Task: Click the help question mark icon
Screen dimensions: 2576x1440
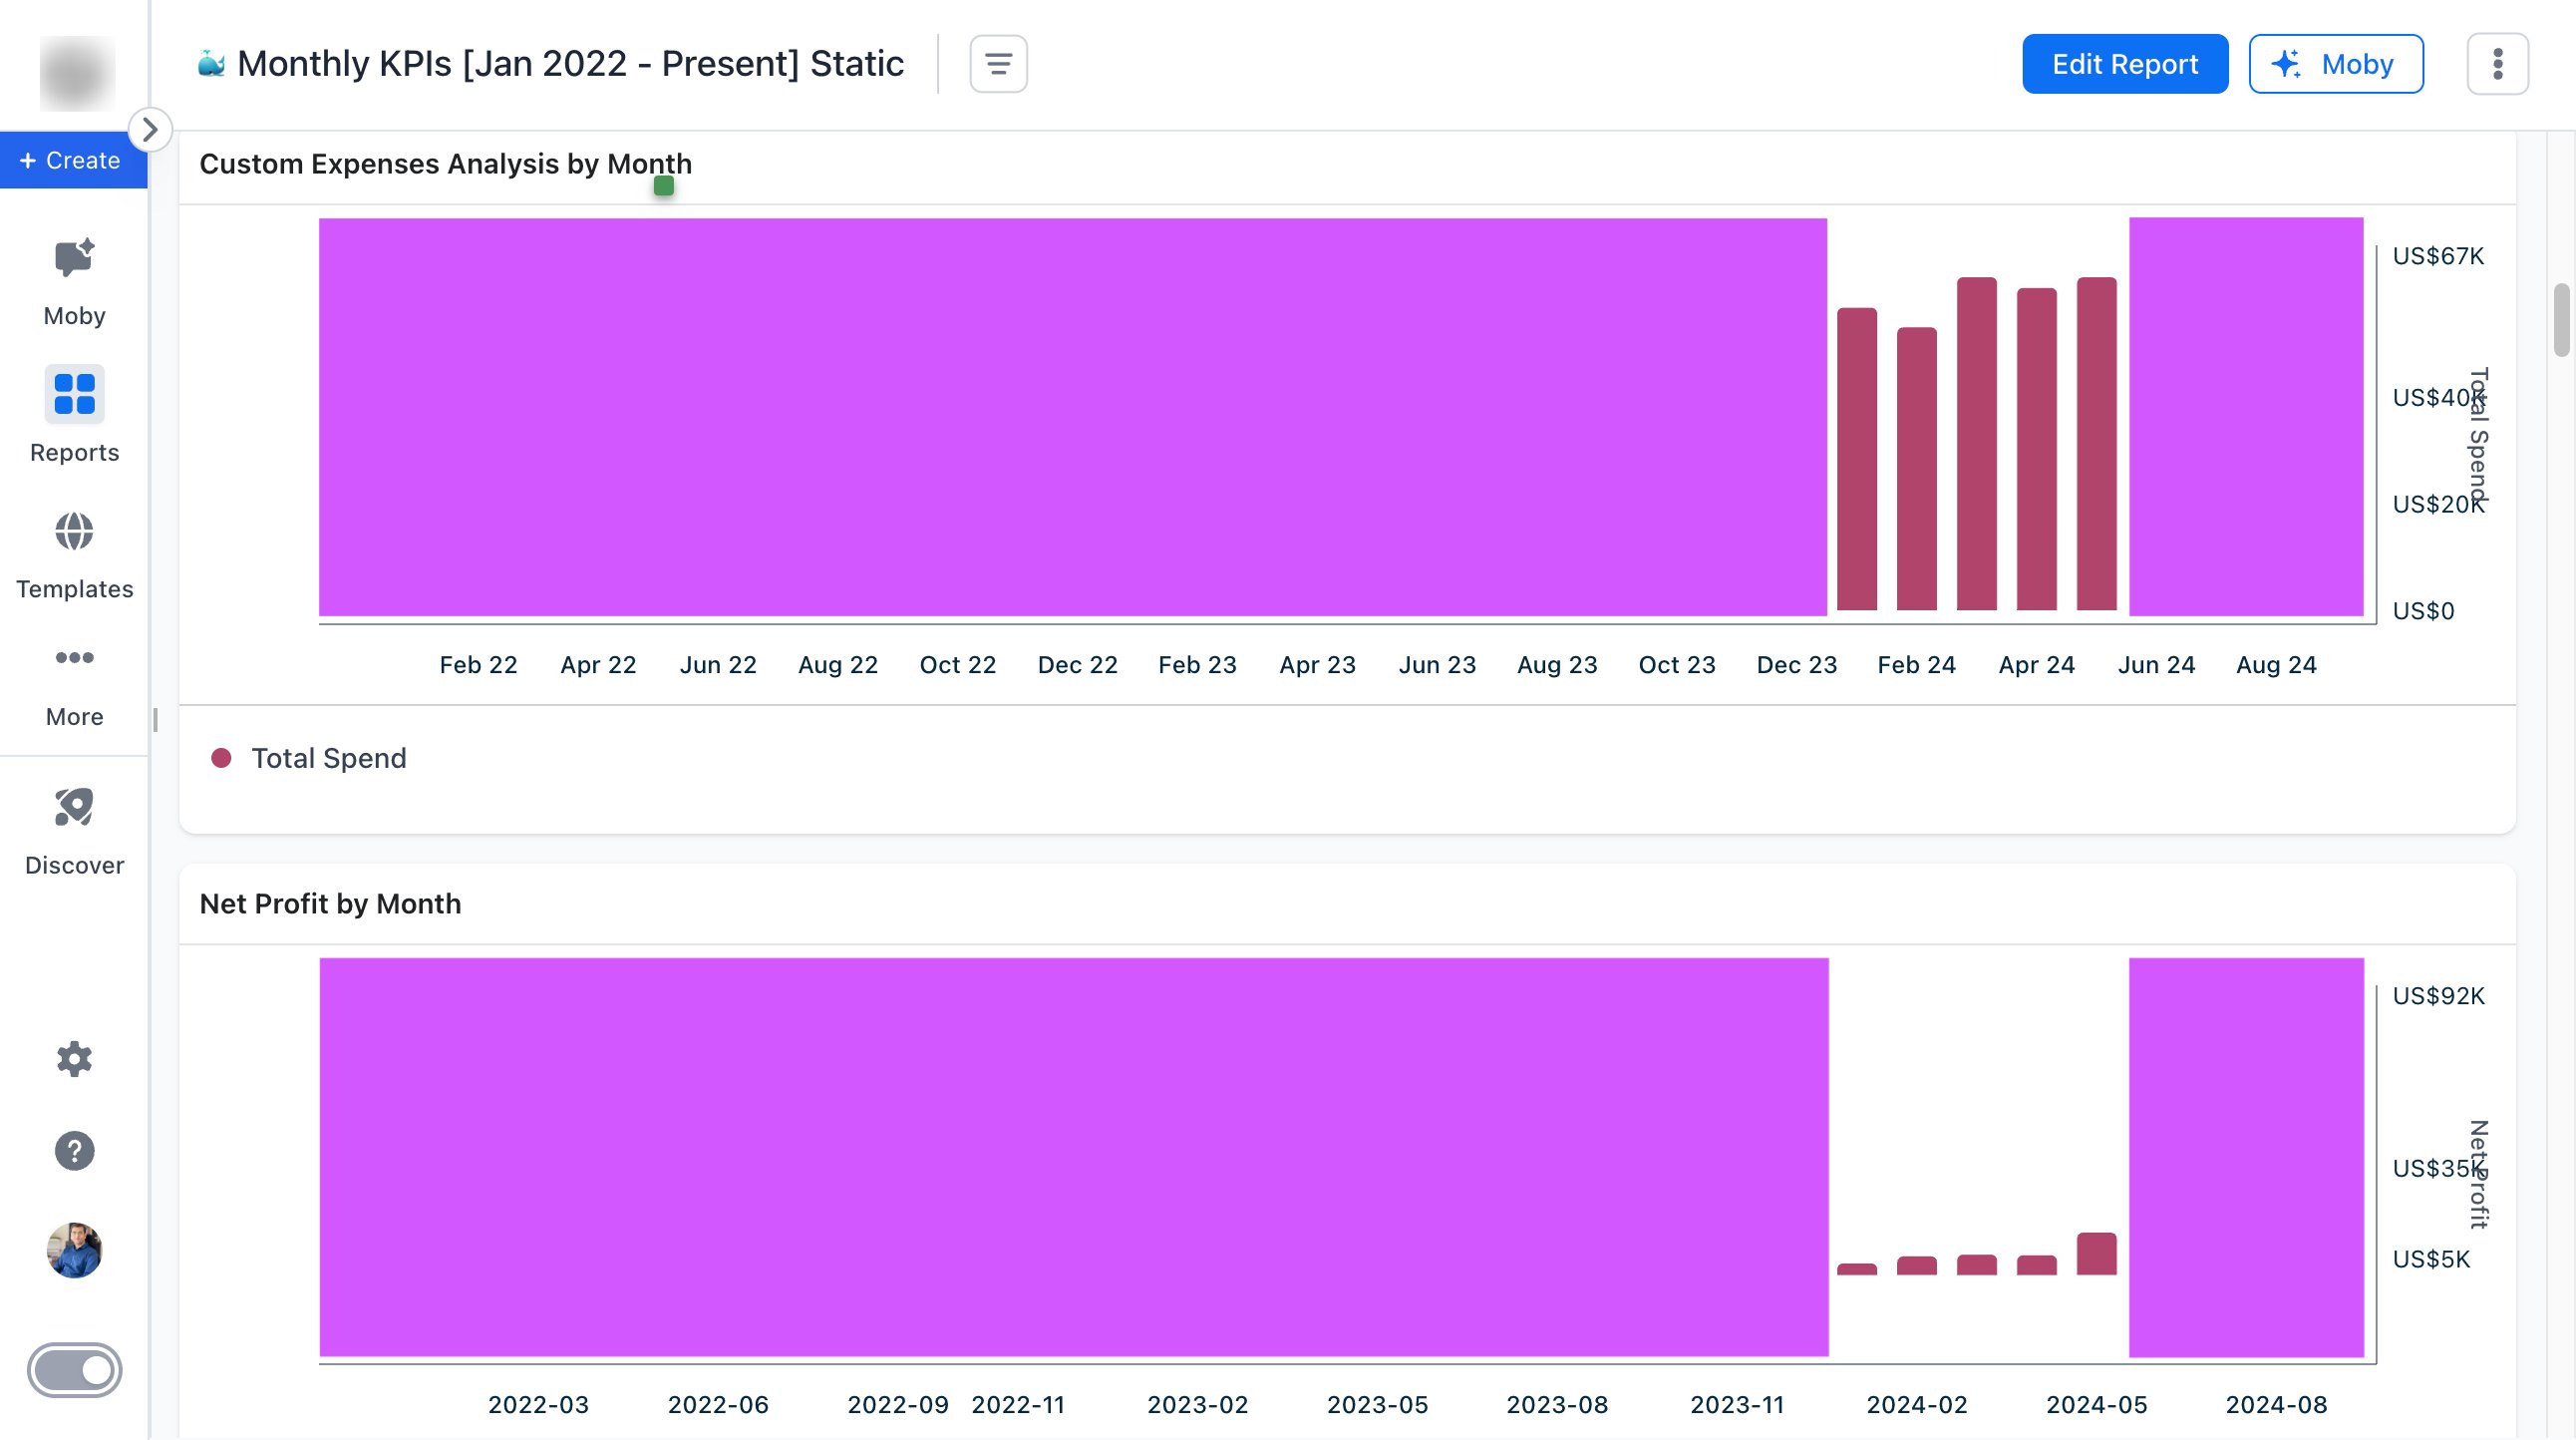Action: 74,1151
